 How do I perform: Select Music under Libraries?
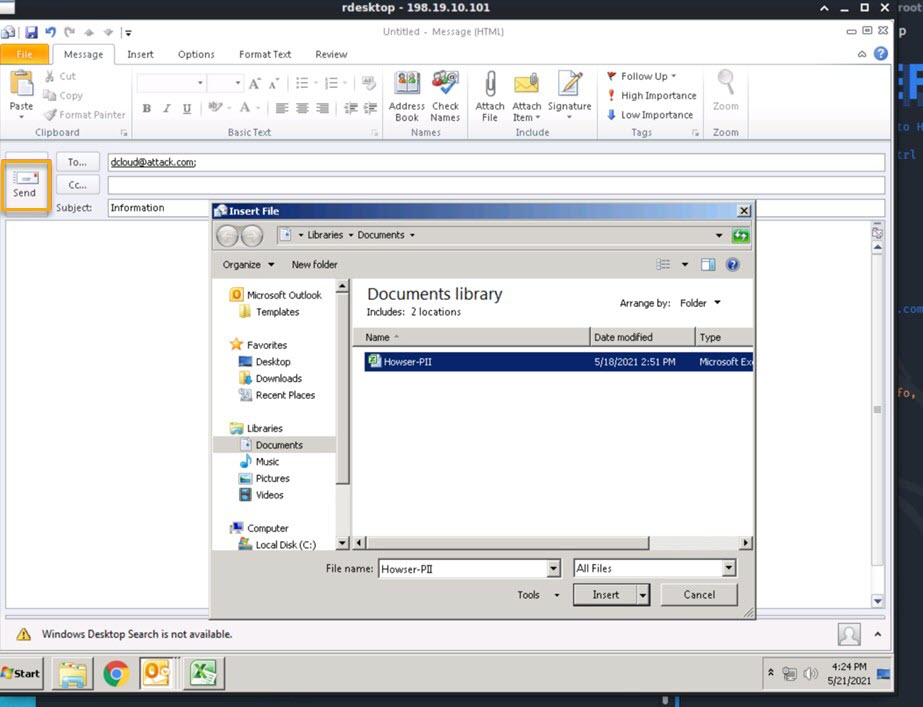(260, 462)
